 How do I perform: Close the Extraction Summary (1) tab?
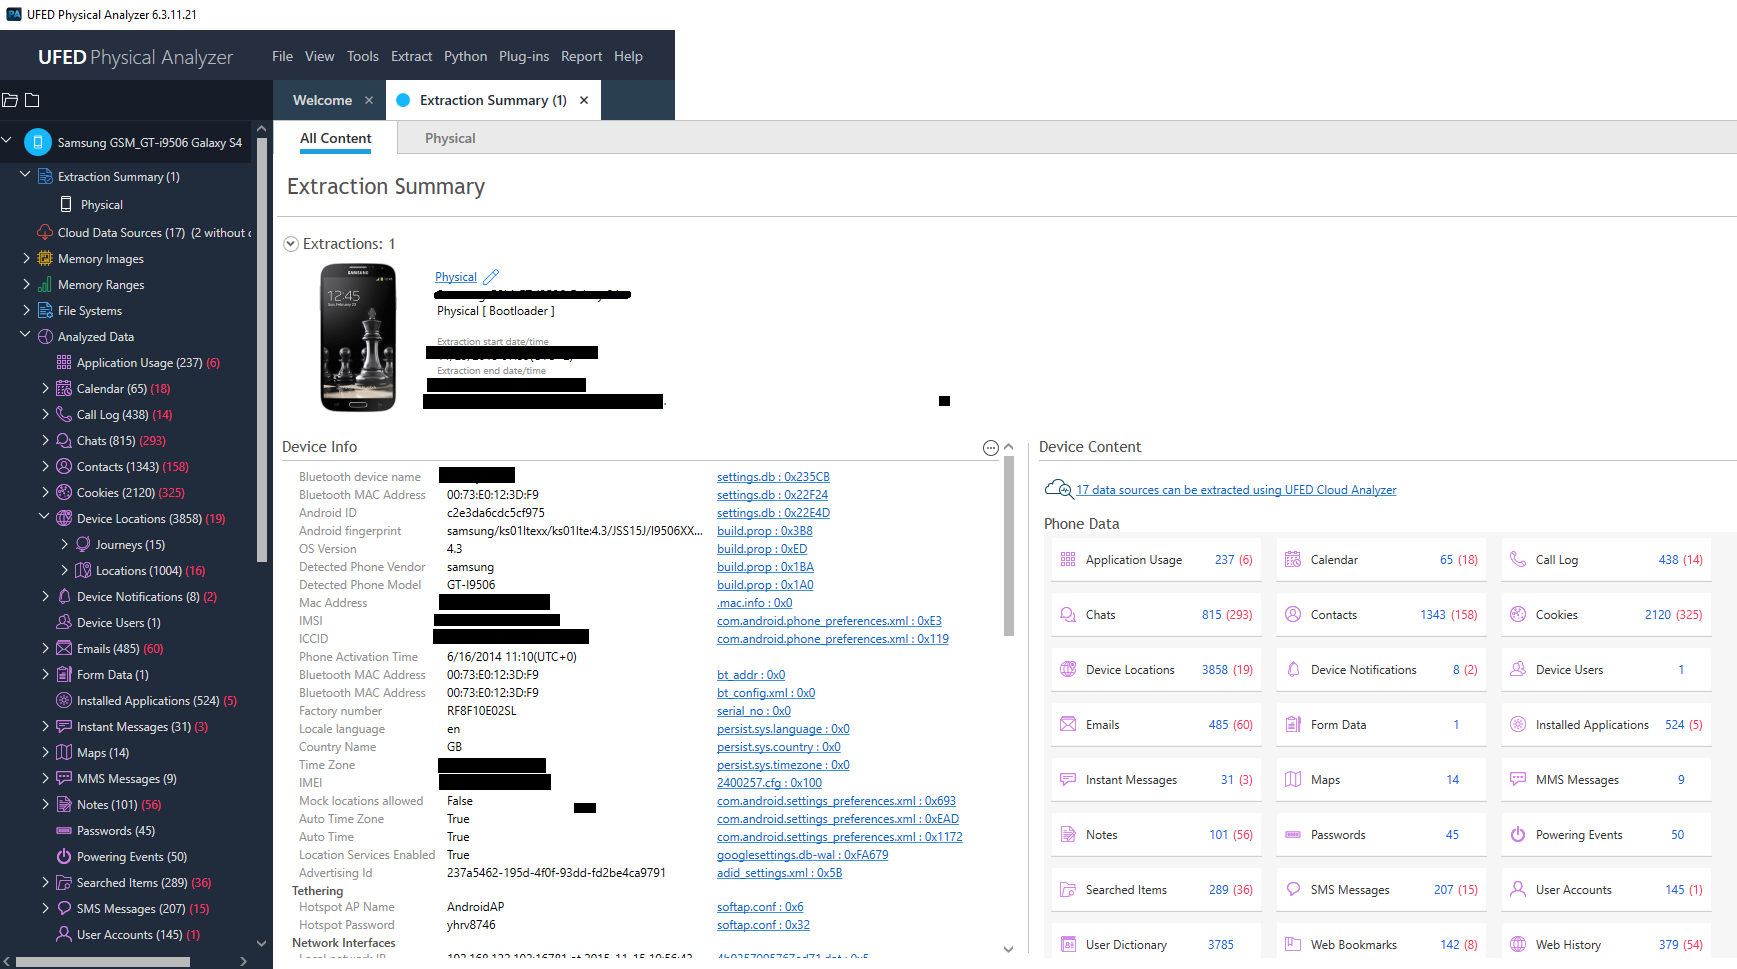click(584, 100)
